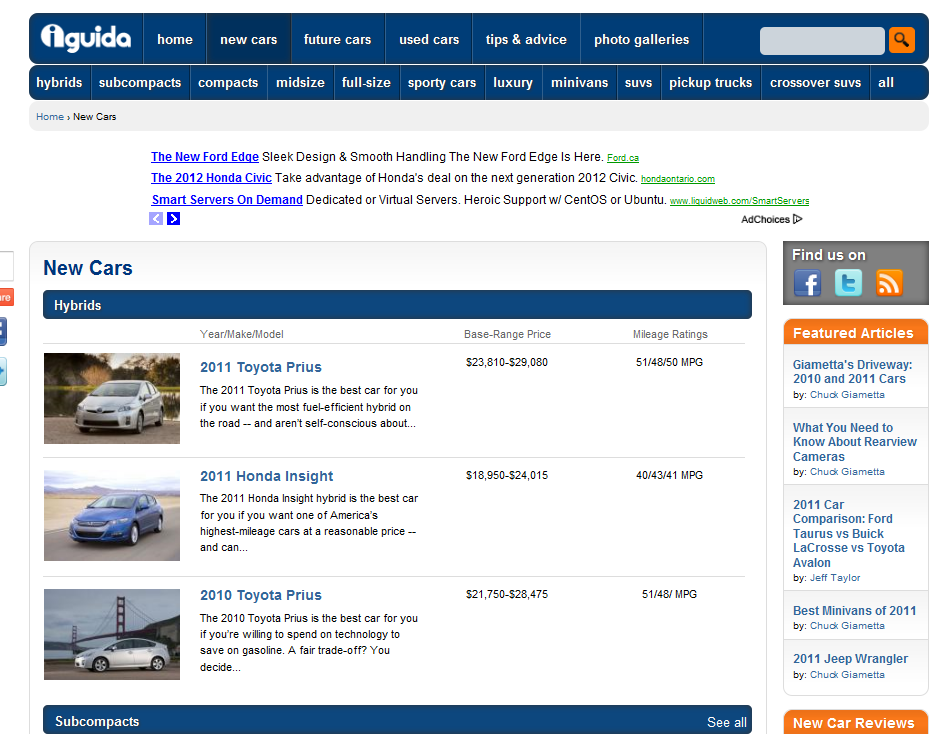Open the 2011 Jeep Wrangler article

tap(850, 659)
